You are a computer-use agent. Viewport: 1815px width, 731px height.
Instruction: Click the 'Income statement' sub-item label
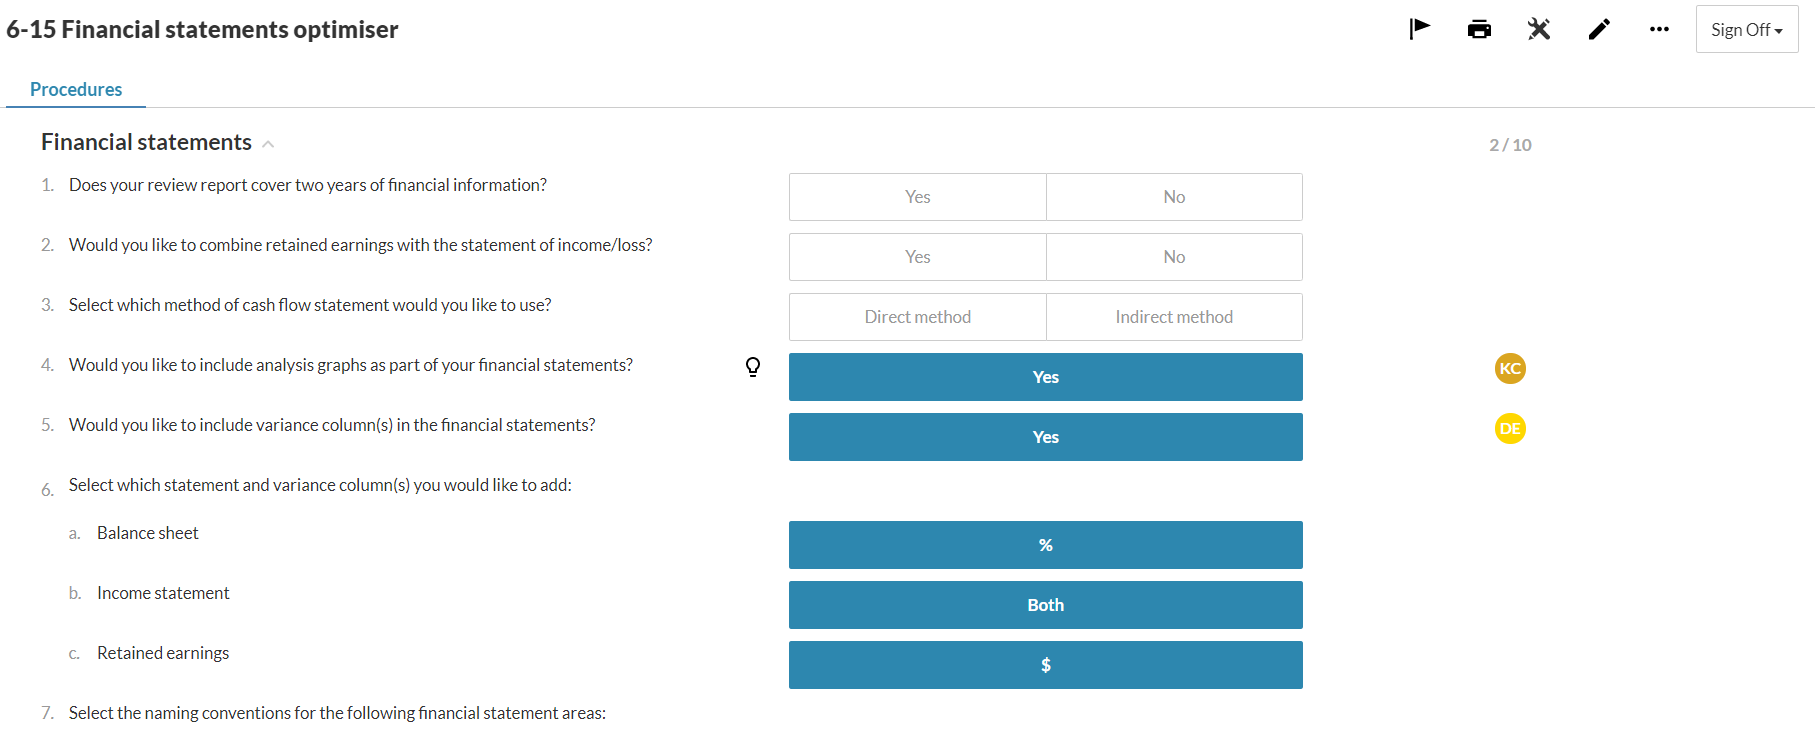163,593
